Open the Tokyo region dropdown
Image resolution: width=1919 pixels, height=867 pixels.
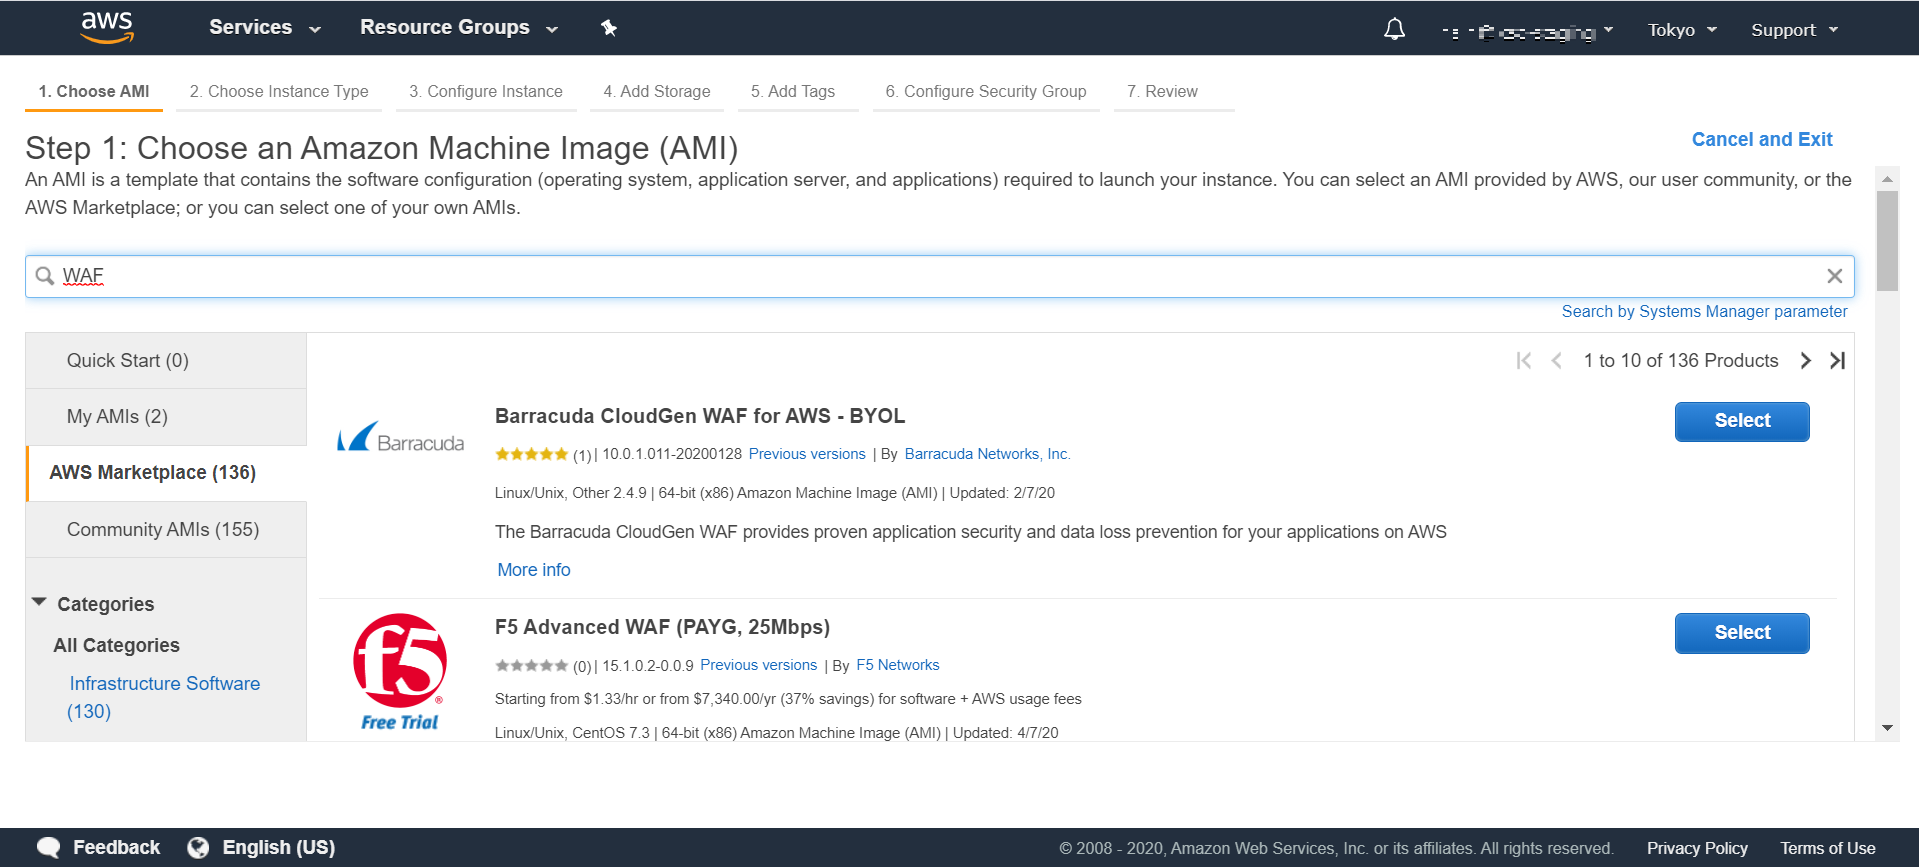tap(1682, 30)
